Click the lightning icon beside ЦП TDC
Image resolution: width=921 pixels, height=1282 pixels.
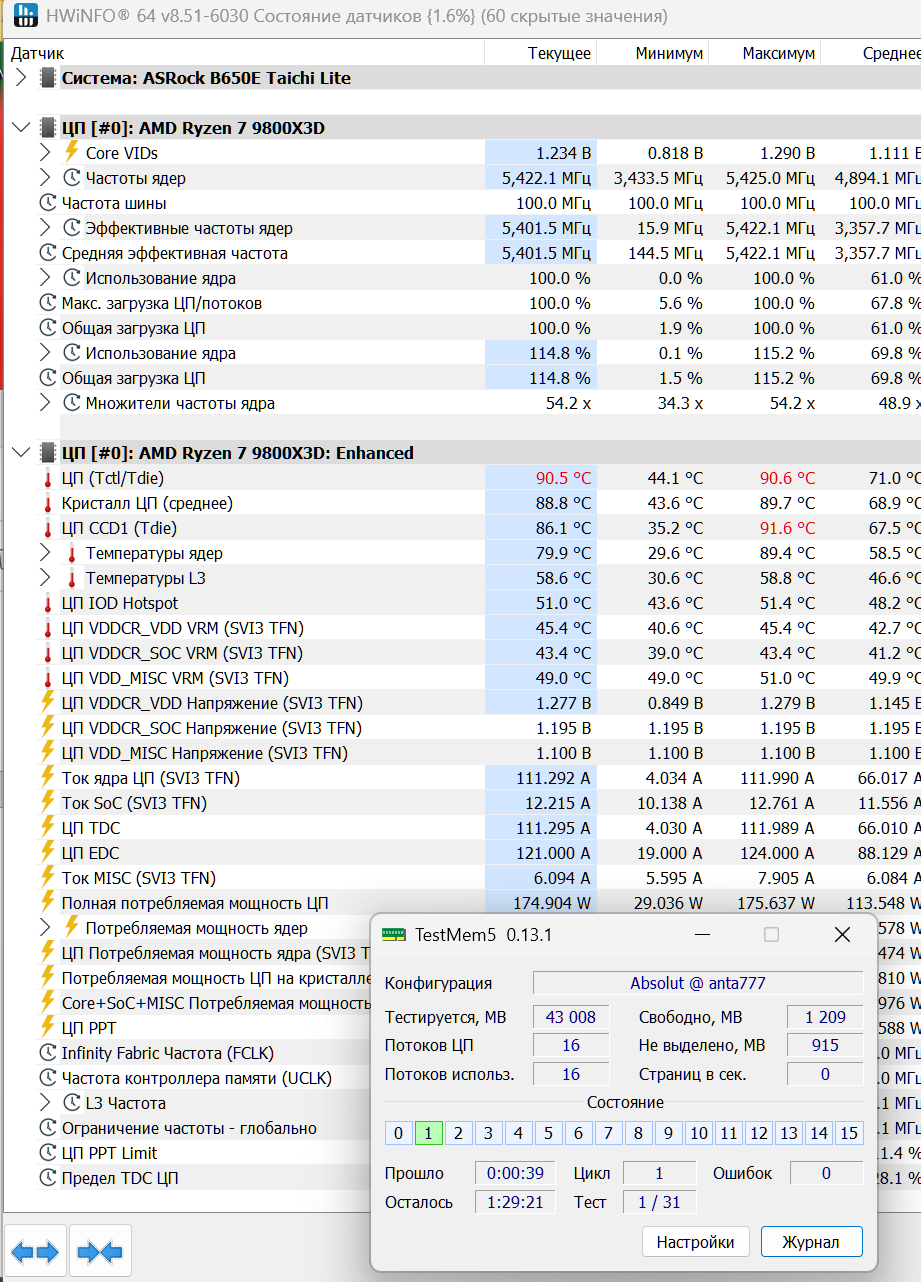coord(48,828)
